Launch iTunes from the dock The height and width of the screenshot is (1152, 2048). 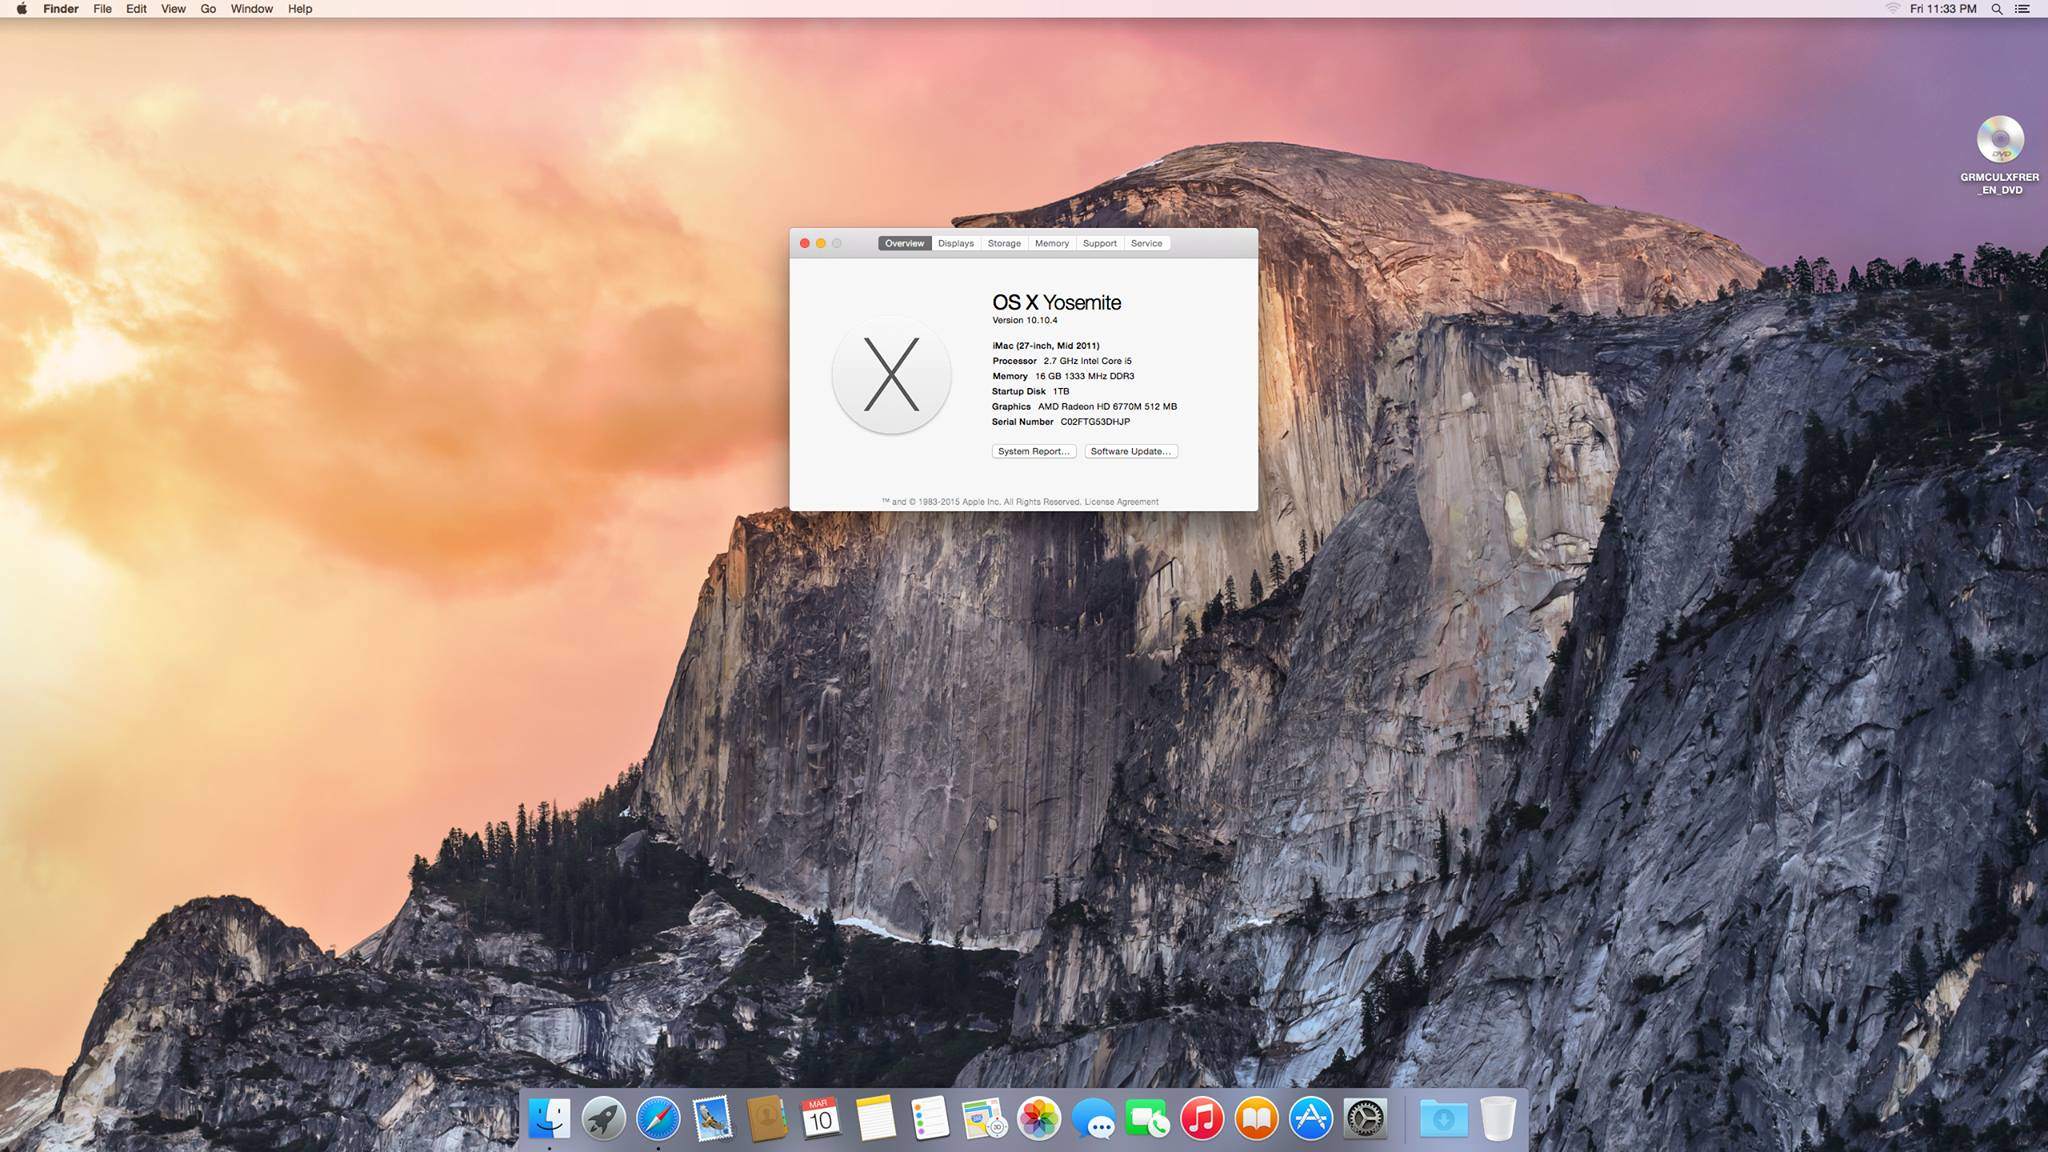pyautogui.click(x=1202, y=1119)
